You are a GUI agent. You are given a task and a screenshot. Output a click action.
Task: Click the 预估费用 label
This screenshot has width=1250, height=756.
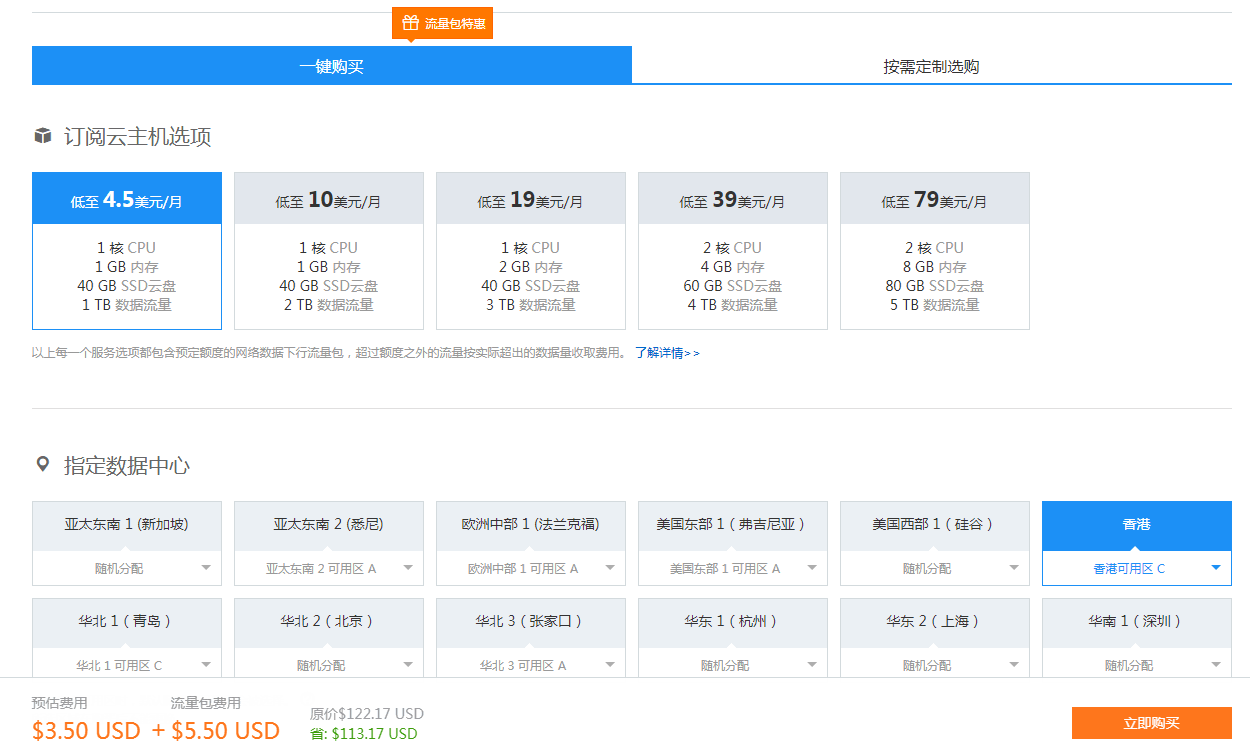tap(59, 703)
